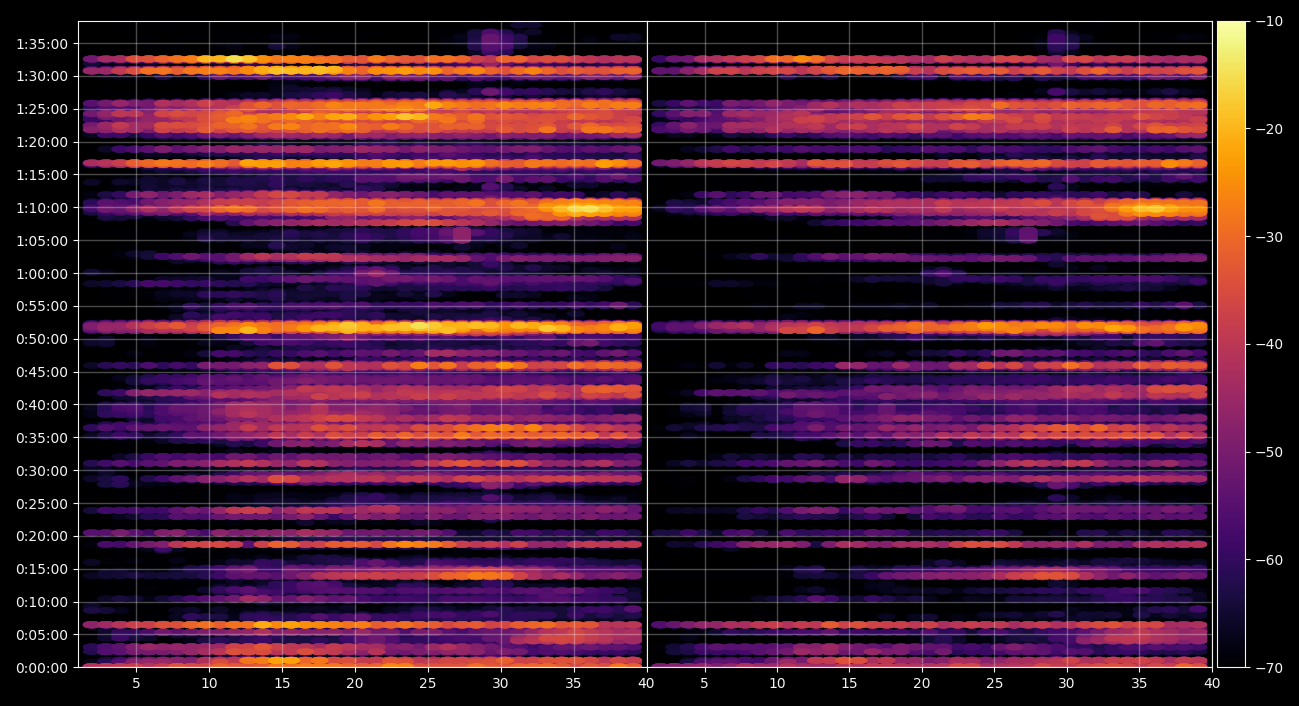This screenshot has height=706, width=1299.
Task: Click the −60 colorbar tick label
Action: tap(1269, 560)
